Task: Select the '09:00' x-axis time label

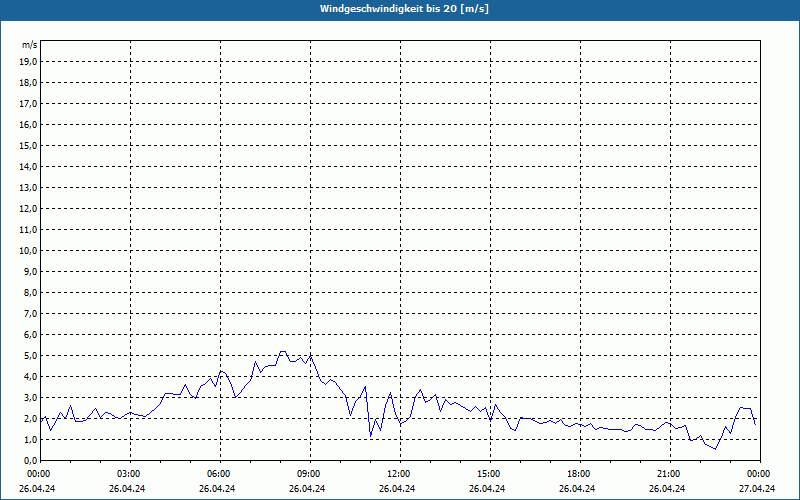Action: point(310,474)
